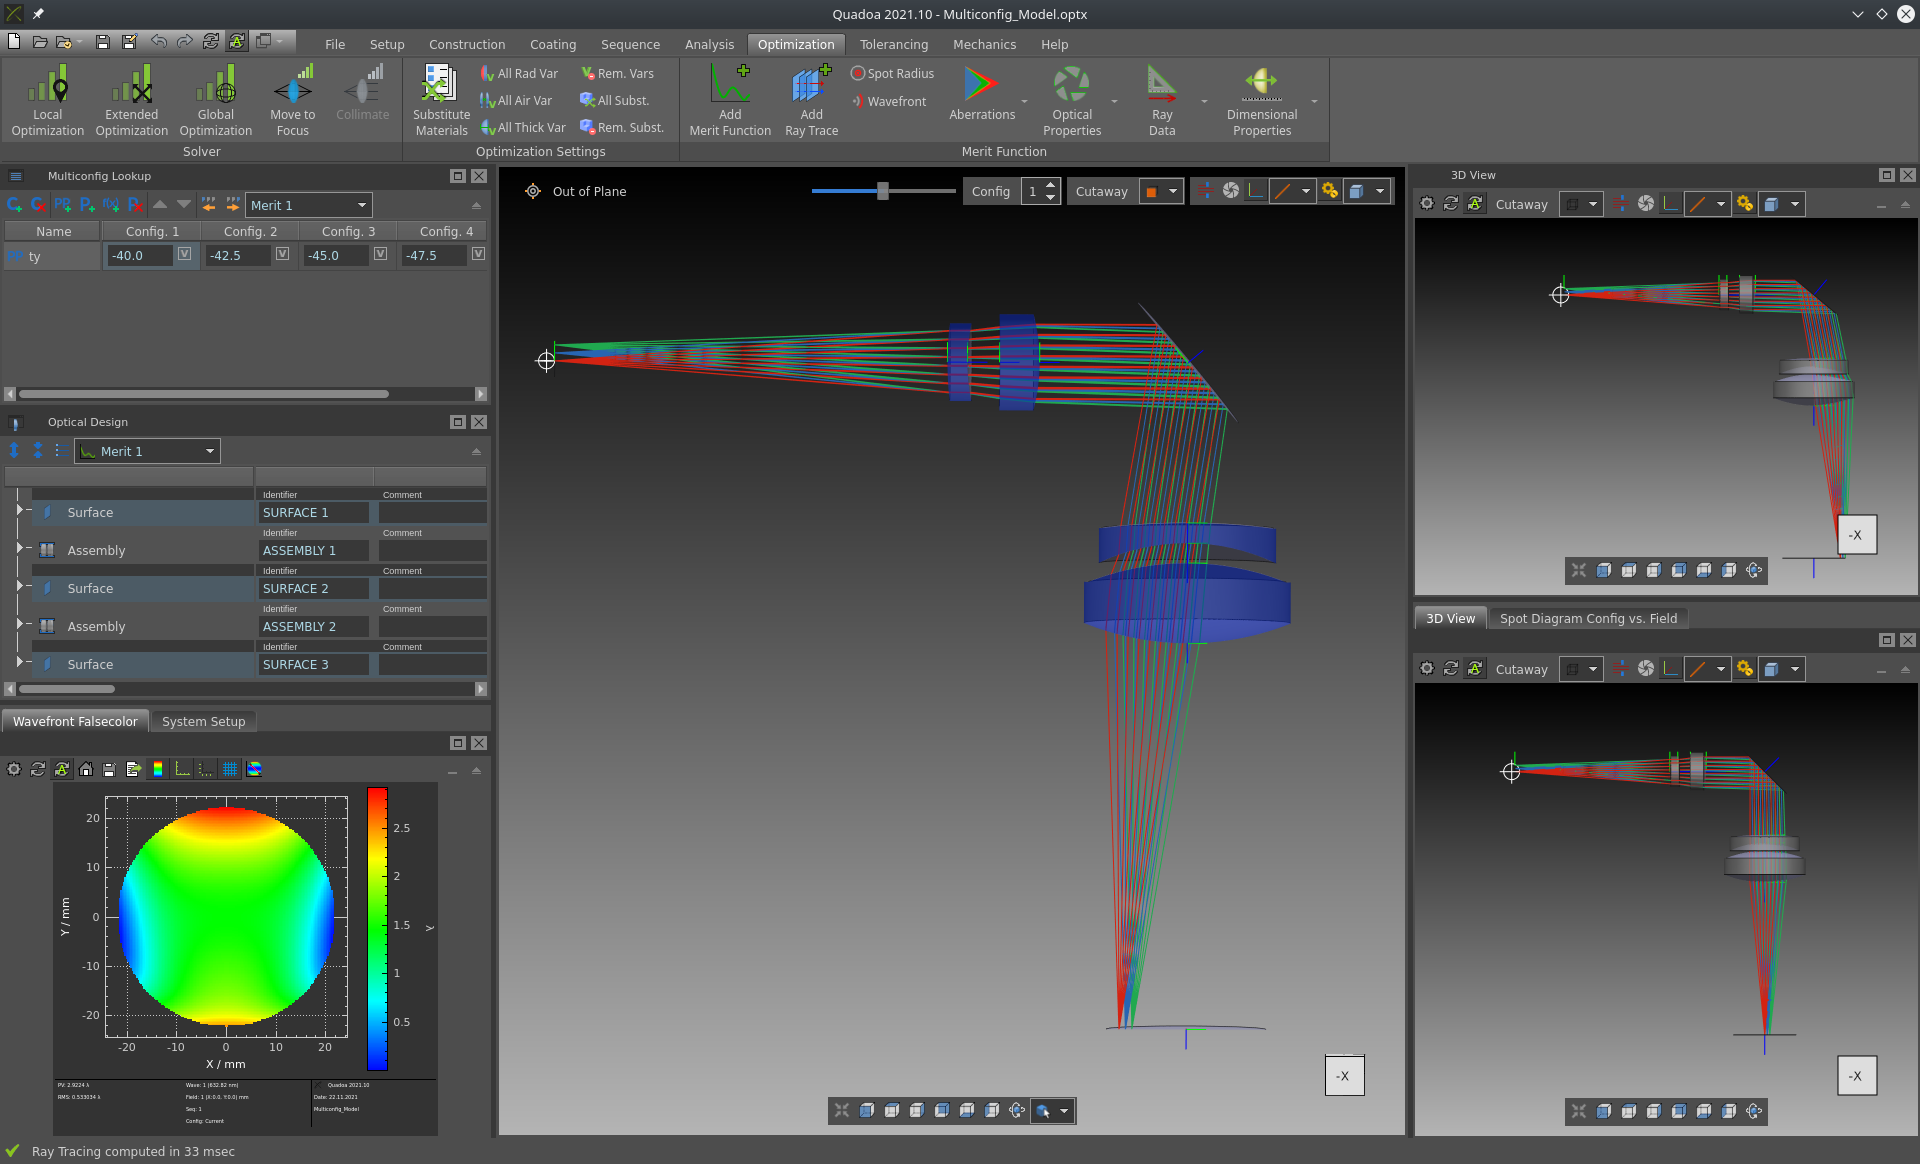Click All Thick Var button
This screenshot has height=1164, width=1920.
pos(523,127)
